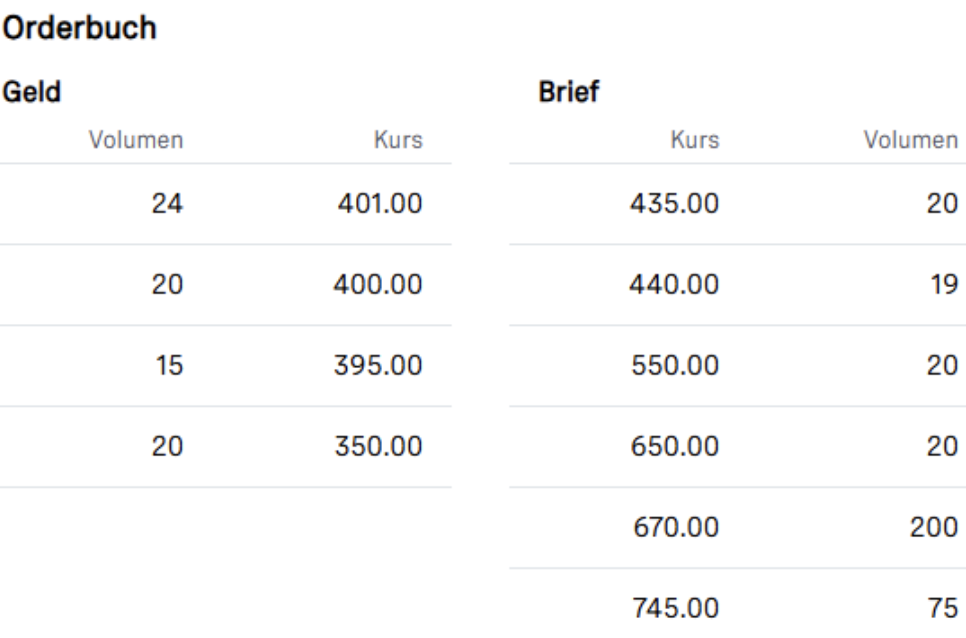
Task: Click the Geld Volumen column header
Action: coord(136,140)
